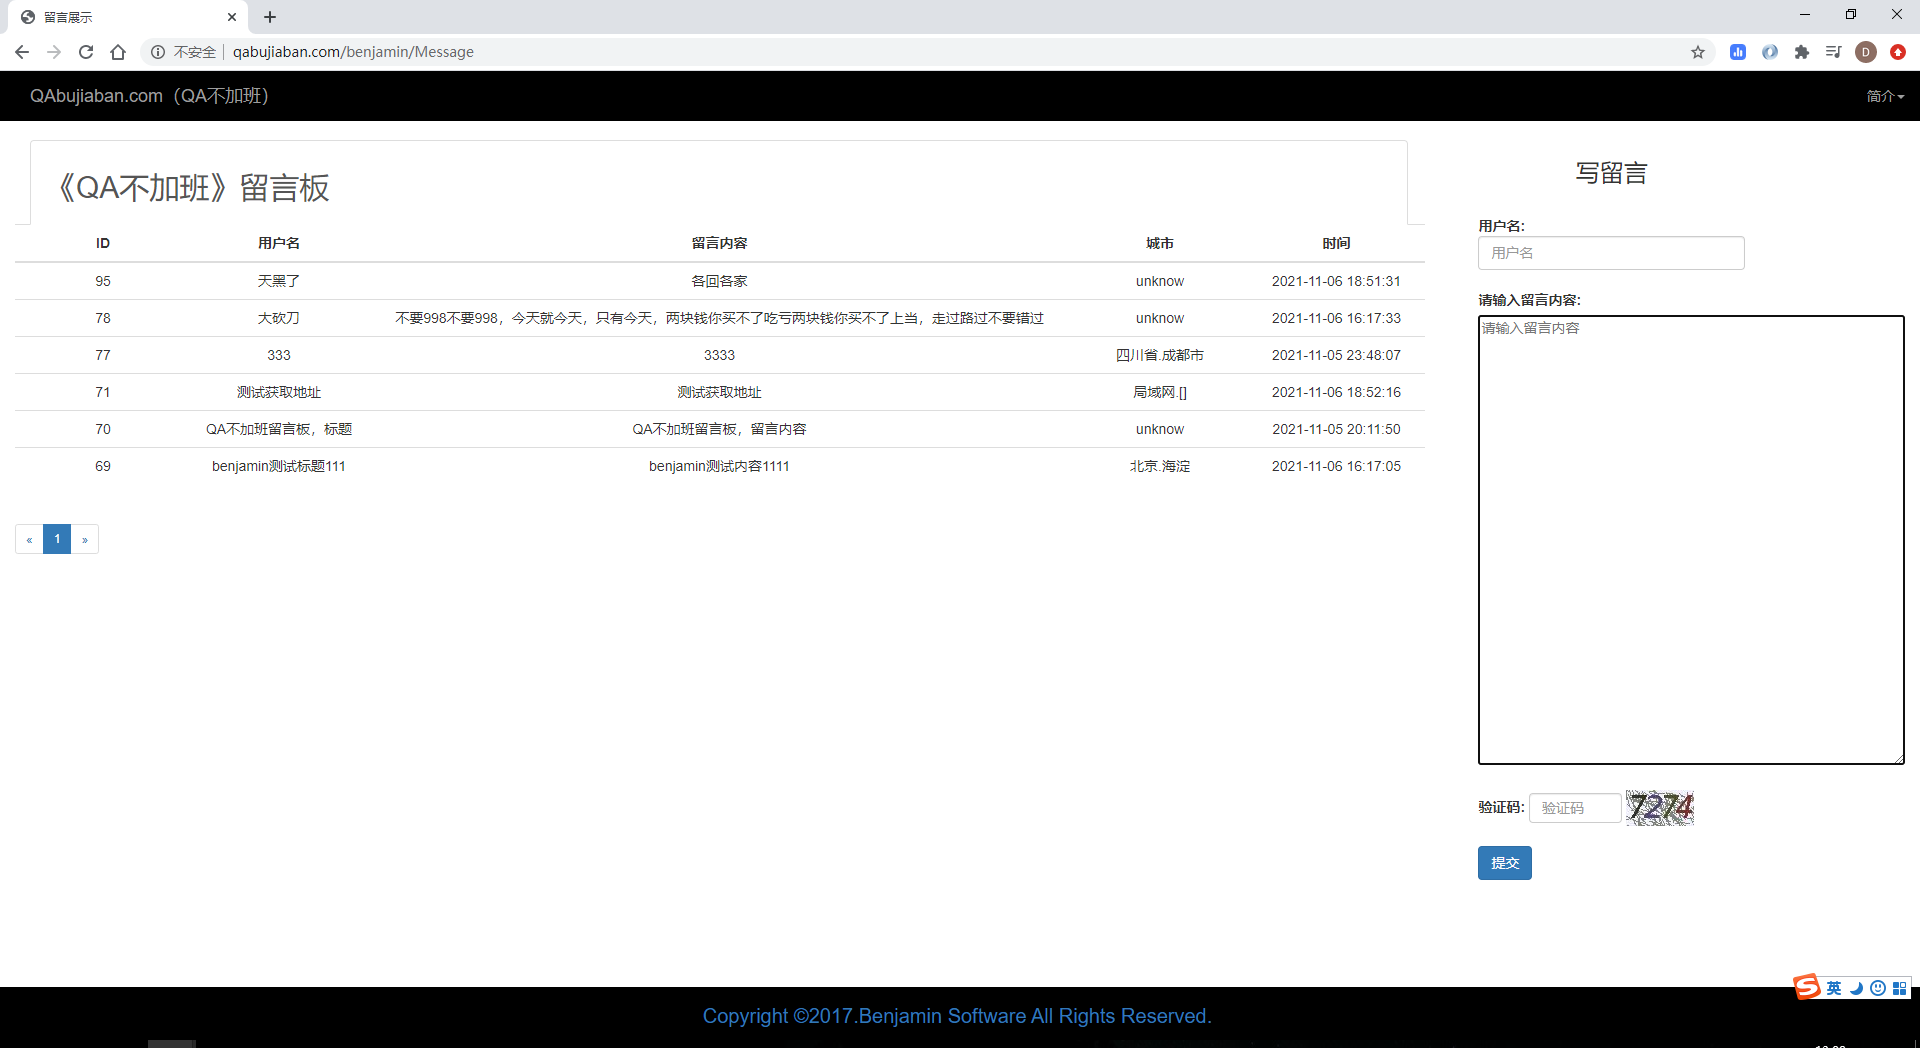Click username 天黑了

pyautogui.click(x=279, y=281)
